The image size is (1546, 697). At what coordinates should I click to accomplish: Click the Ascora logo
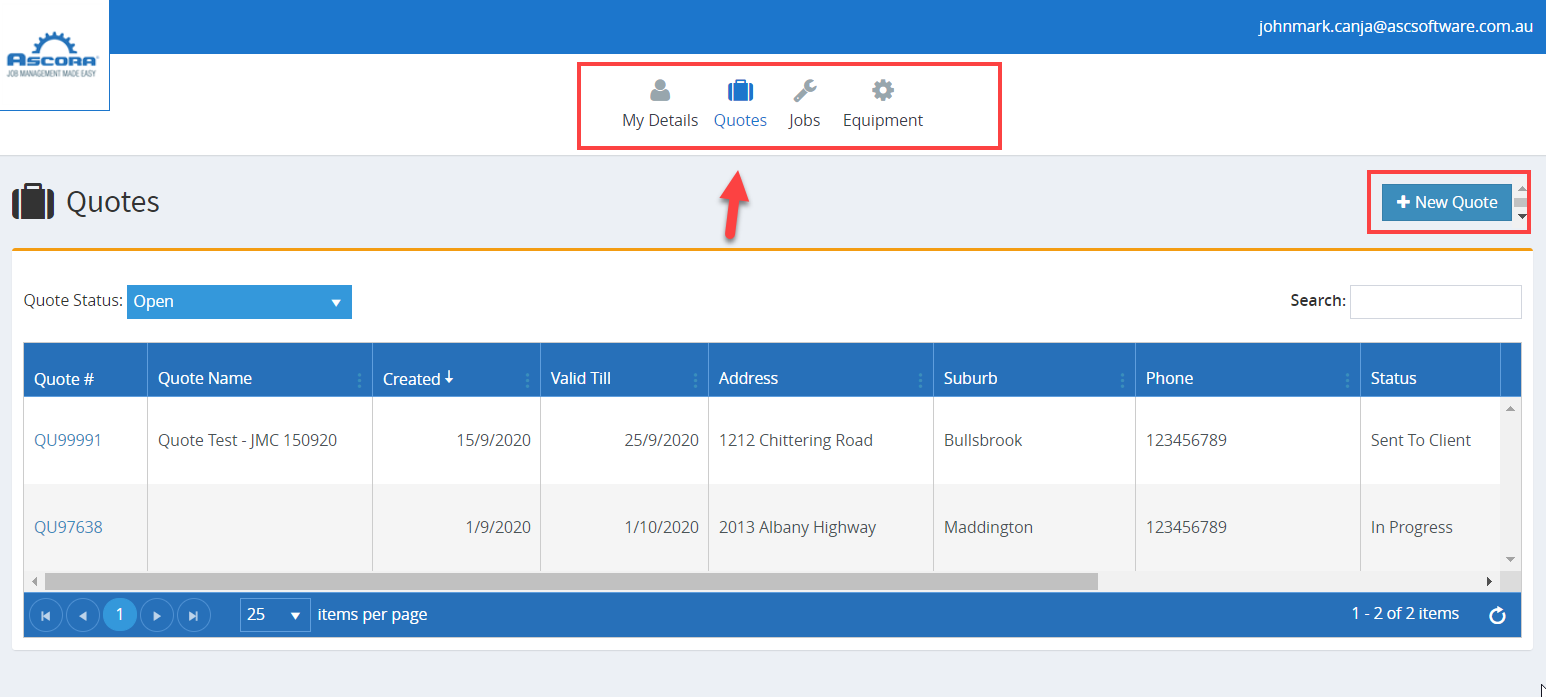click(53, 56)
